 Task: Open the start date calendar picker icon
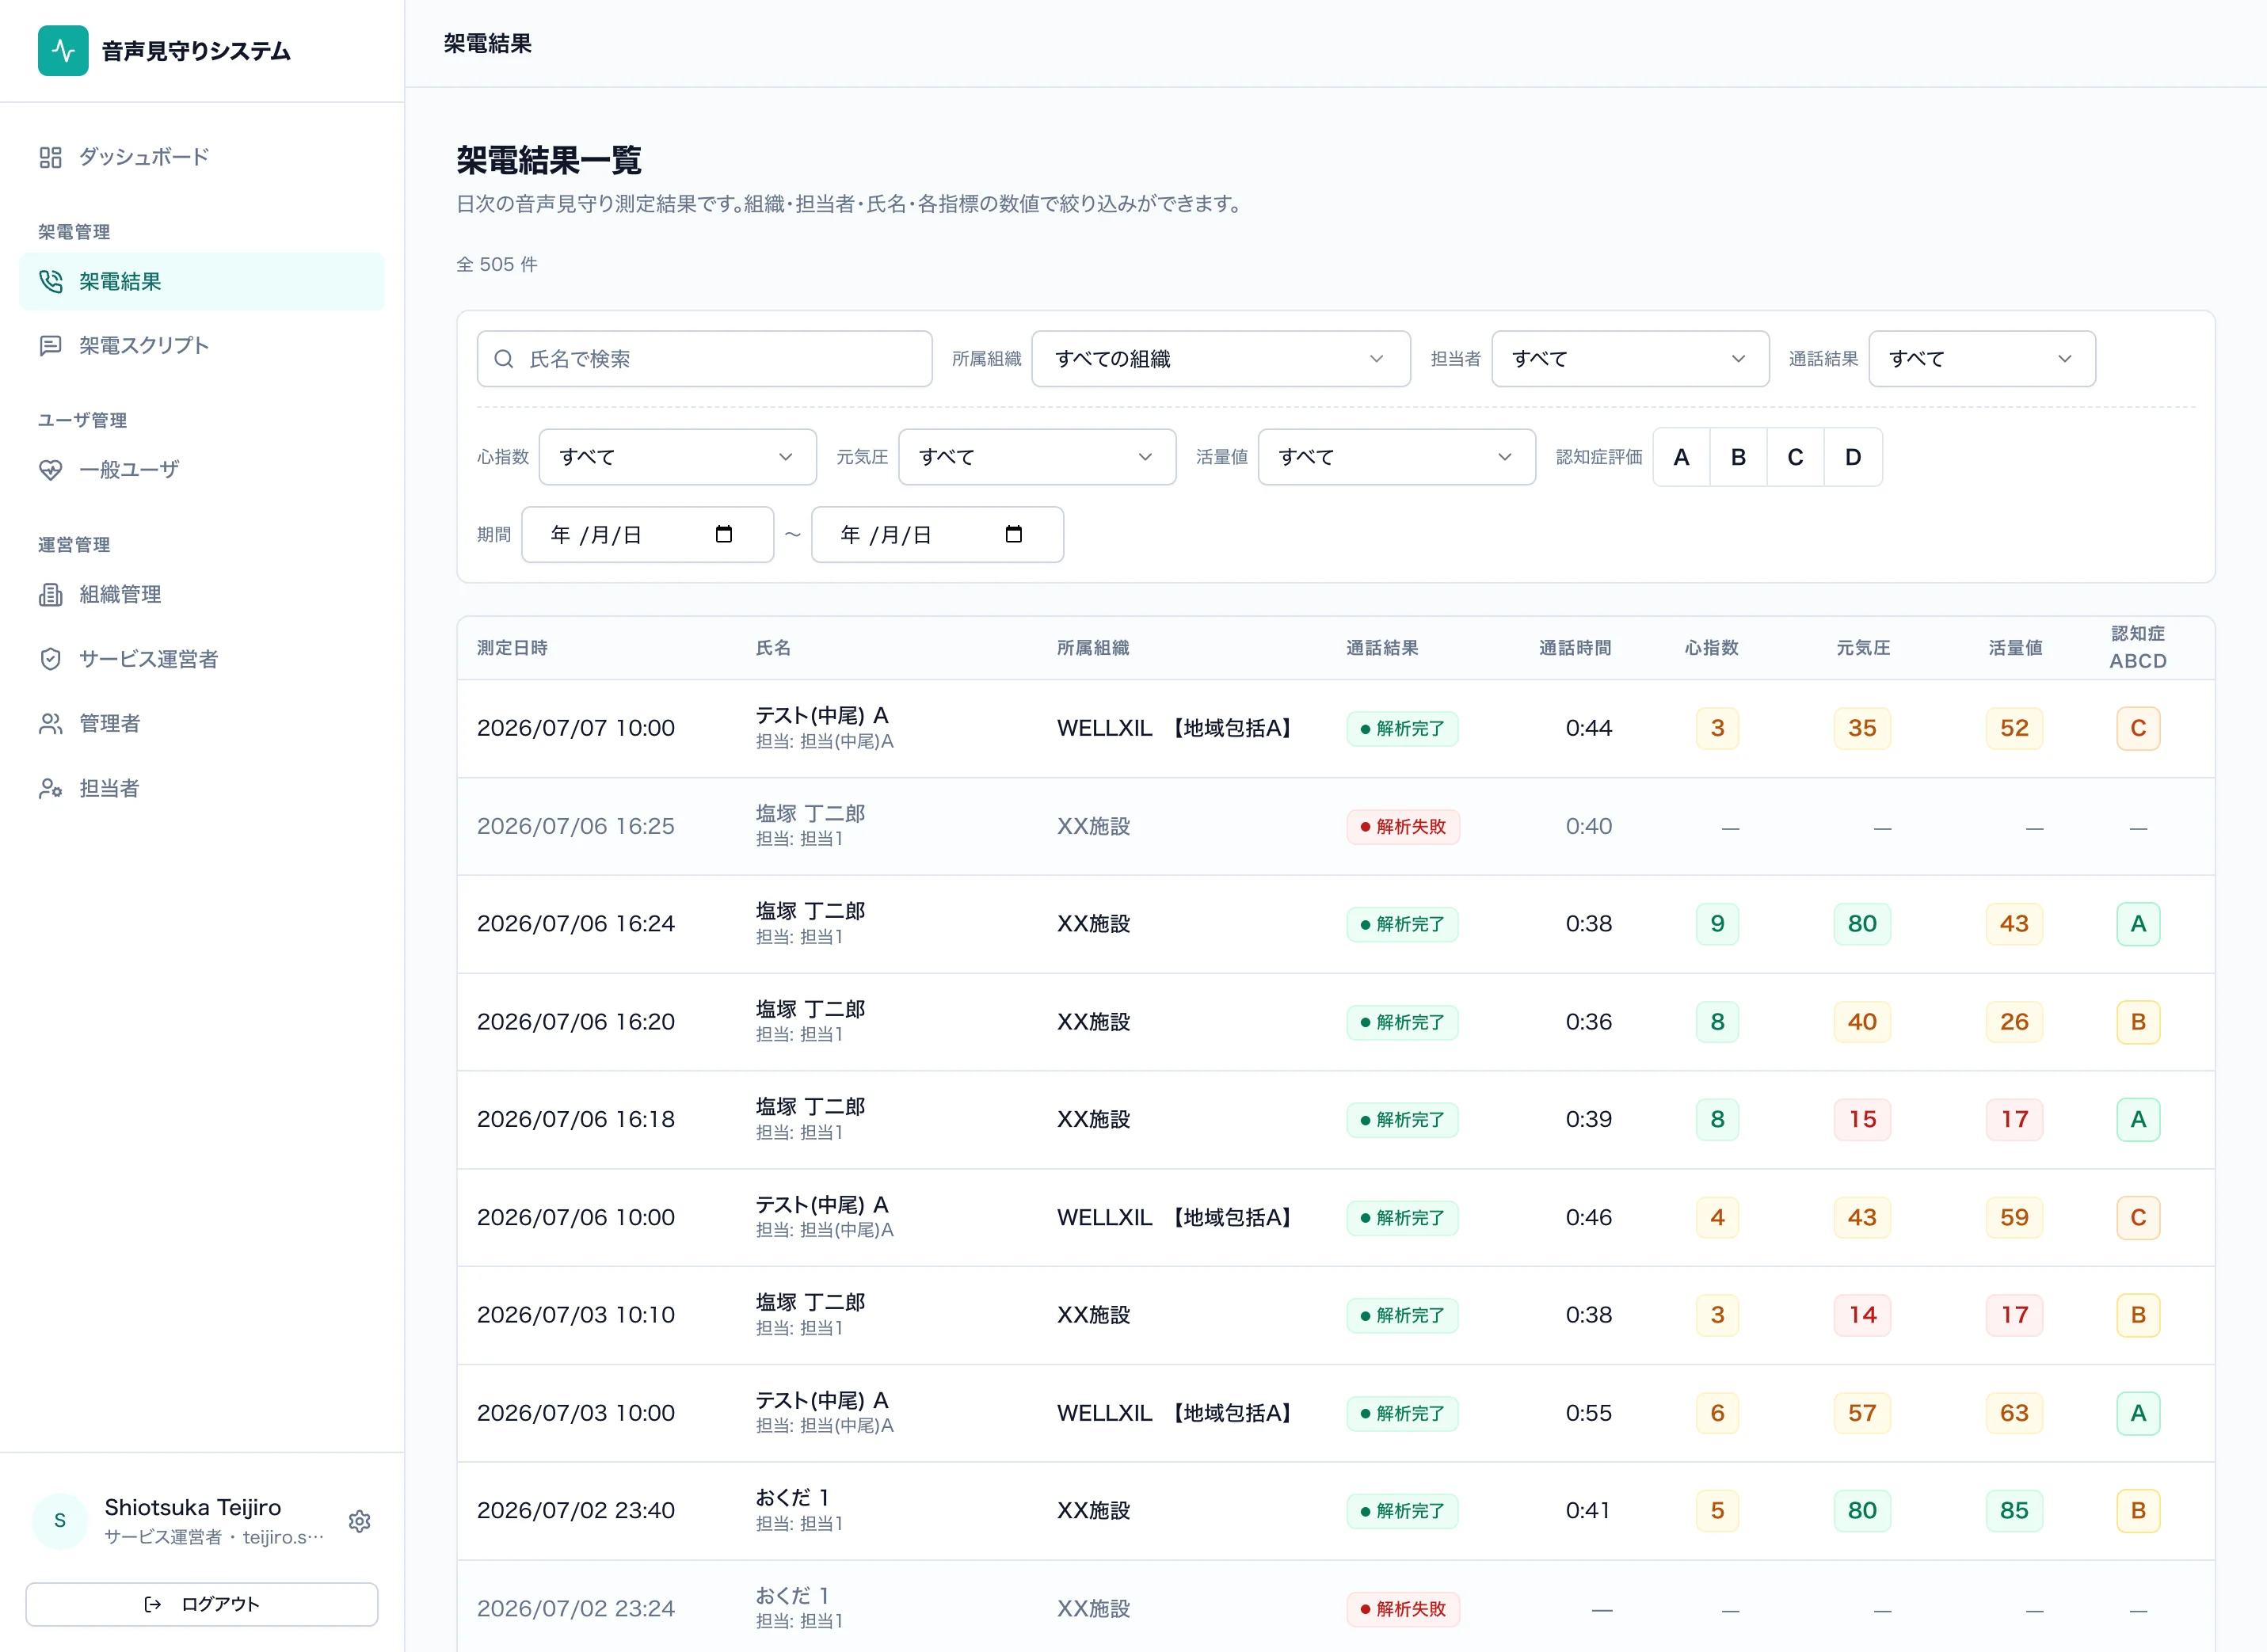(724, 534)
